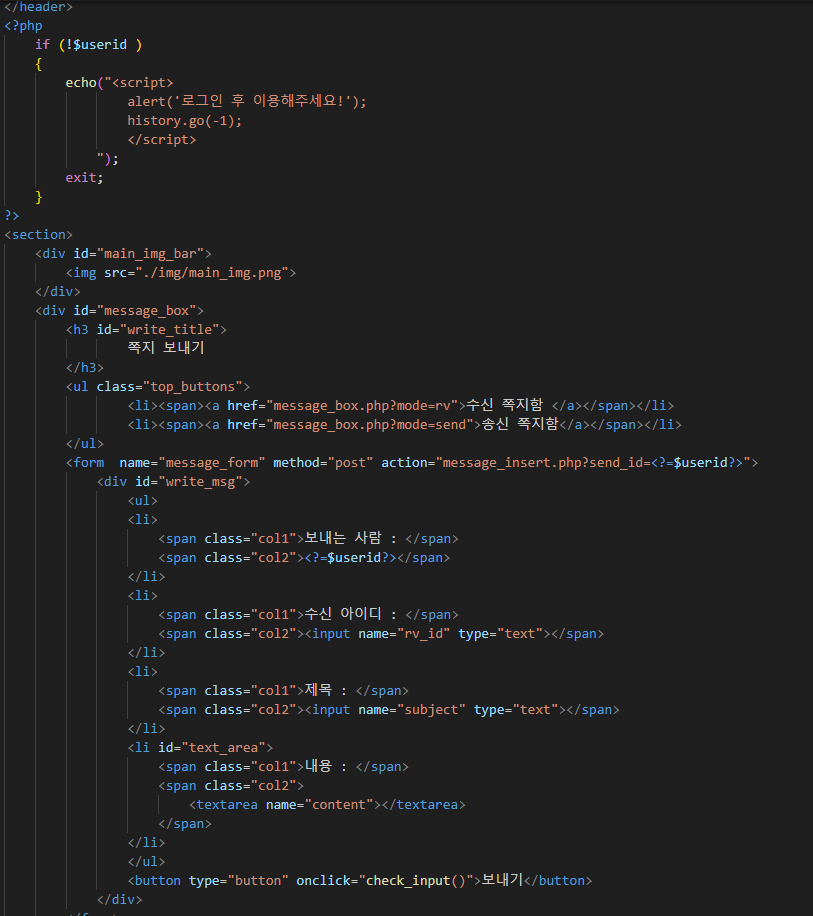Image resolution: width=813 pixels, height=916 pixels.
Task: Click the col2 span with <?=$userid?>
Action: click(304, 557)
